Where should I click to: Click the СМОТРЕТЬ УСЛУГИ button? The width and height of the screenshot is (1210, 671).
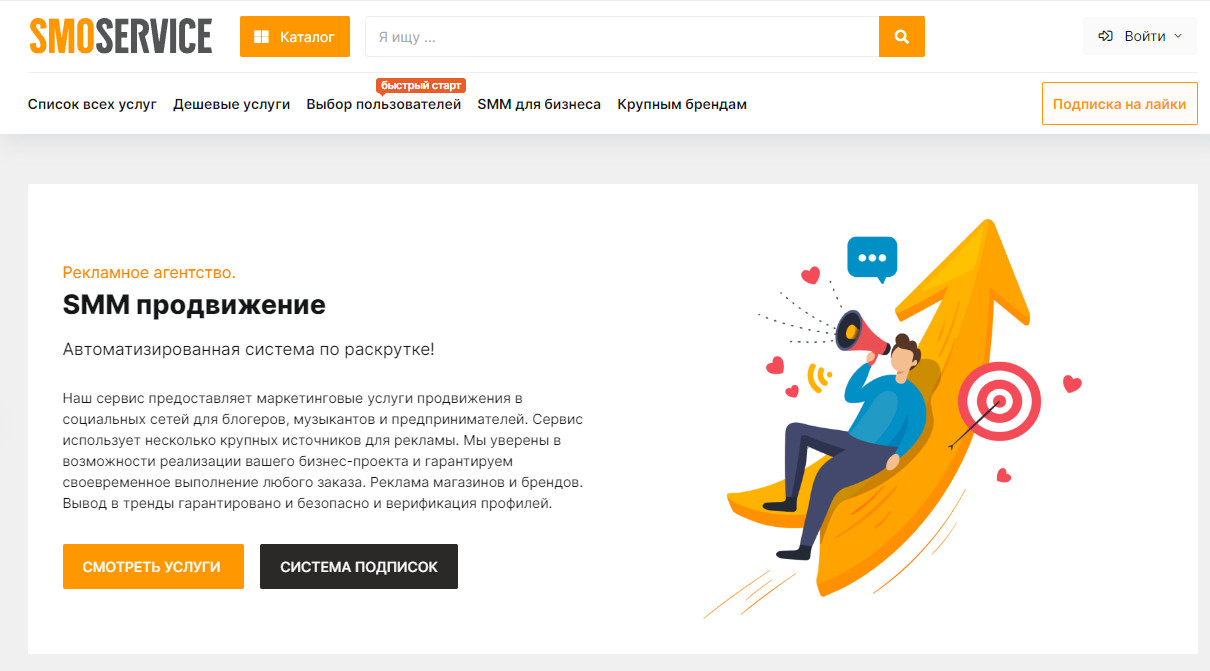pyautogui.click(x=153, y=566)
